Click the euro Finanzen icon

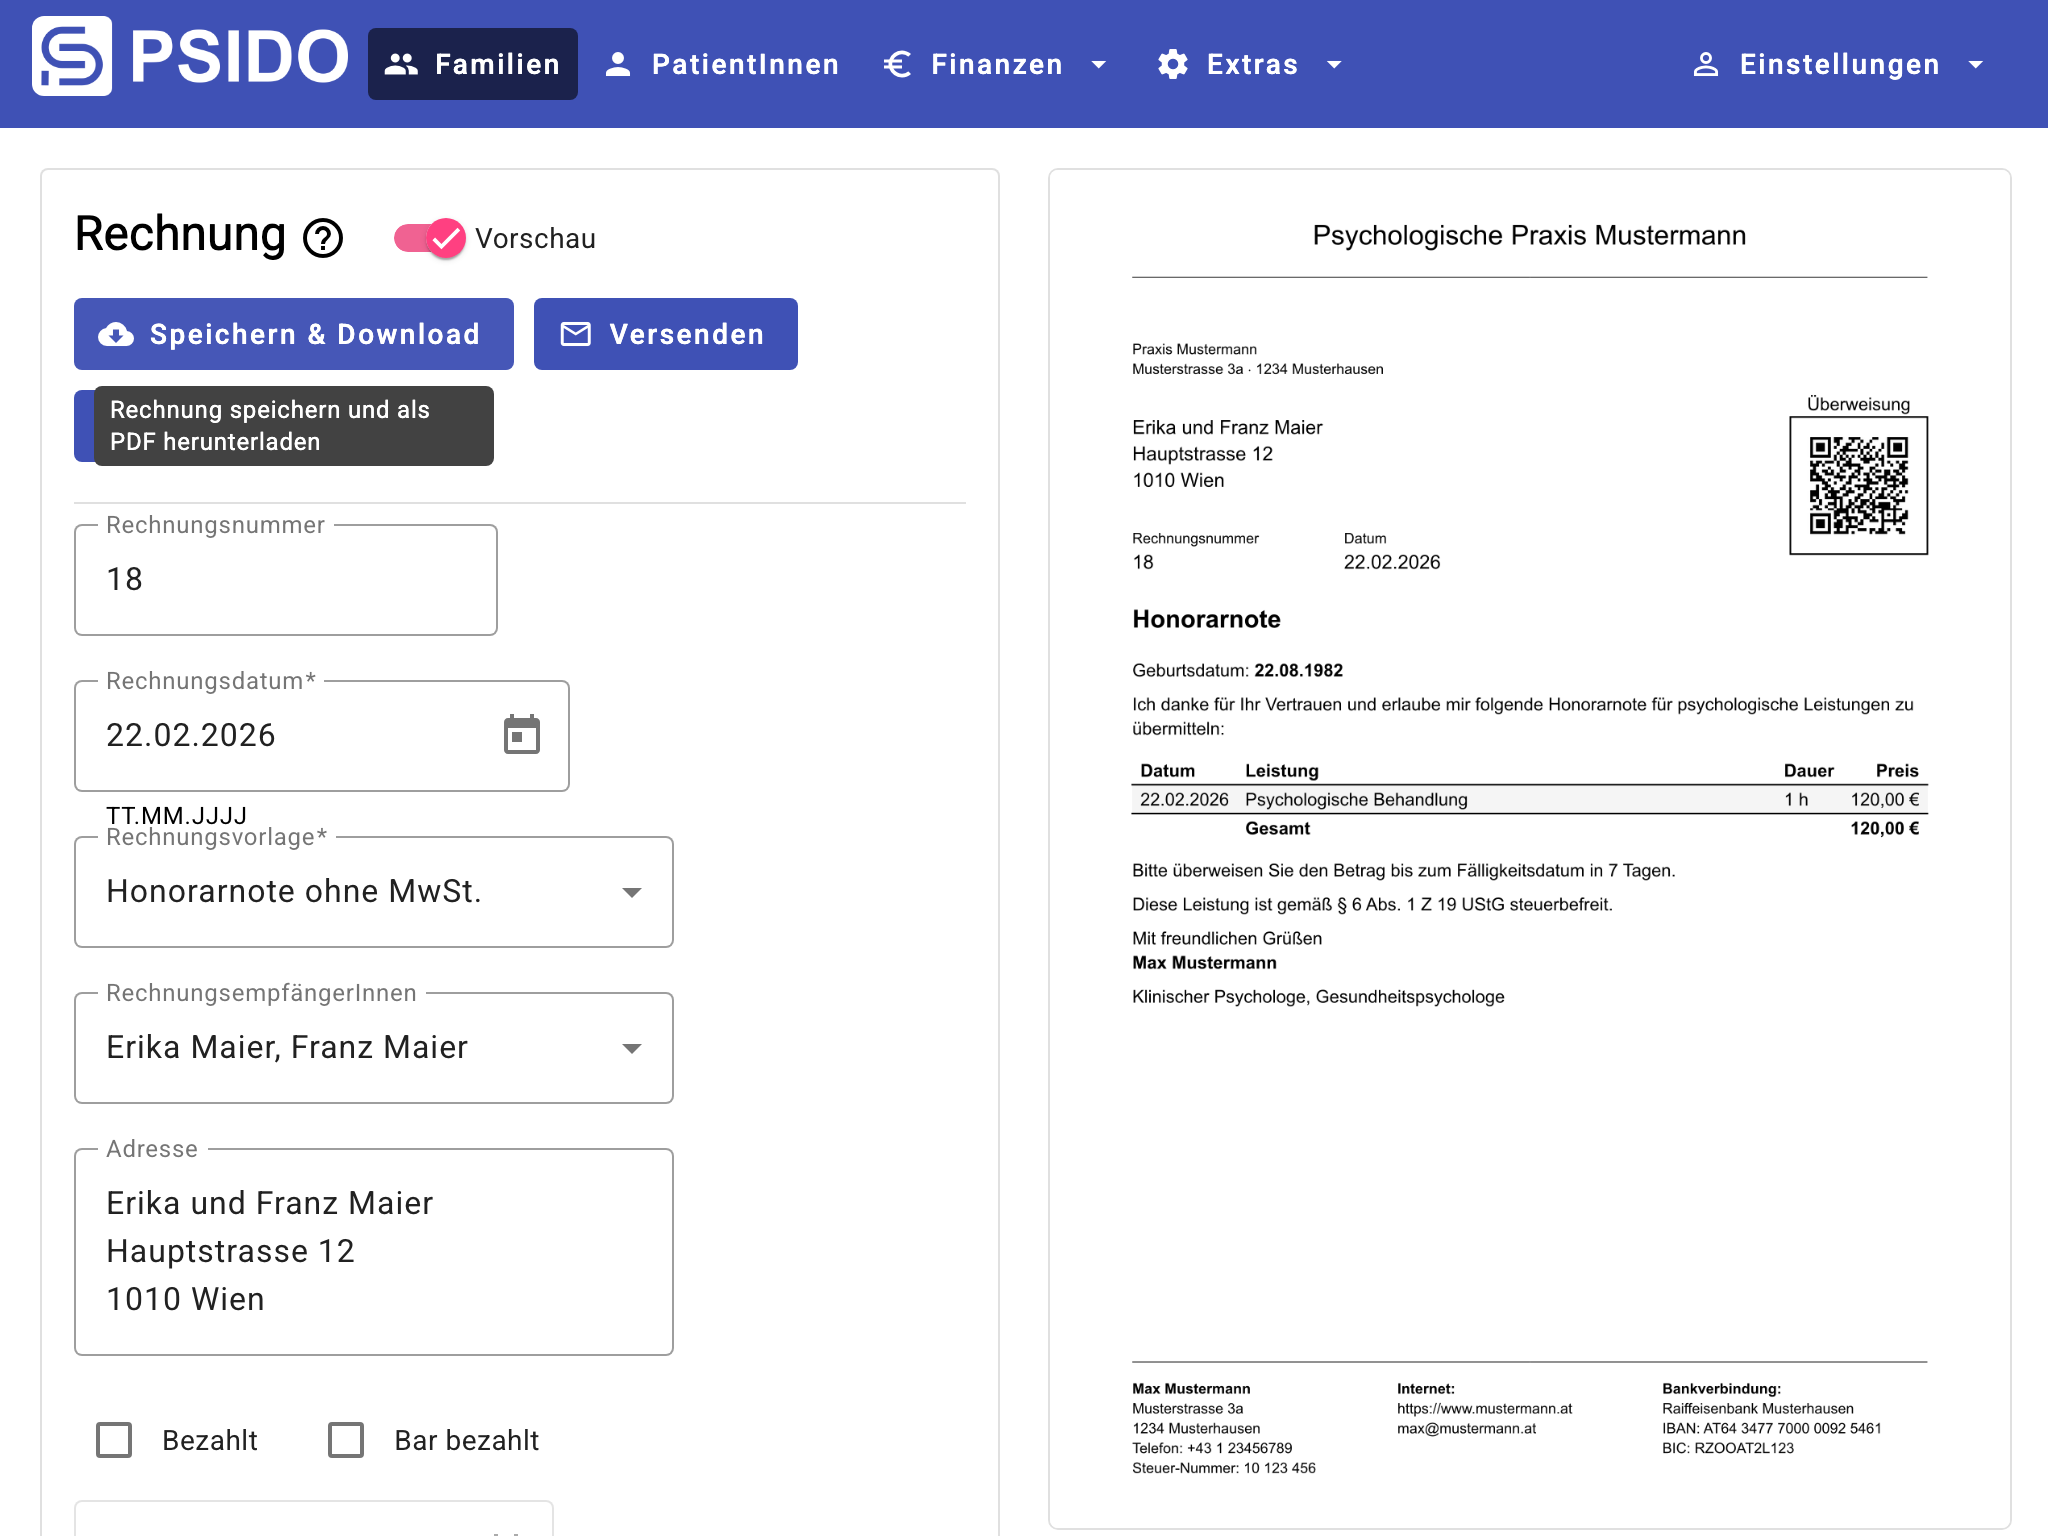coord(897,64)
